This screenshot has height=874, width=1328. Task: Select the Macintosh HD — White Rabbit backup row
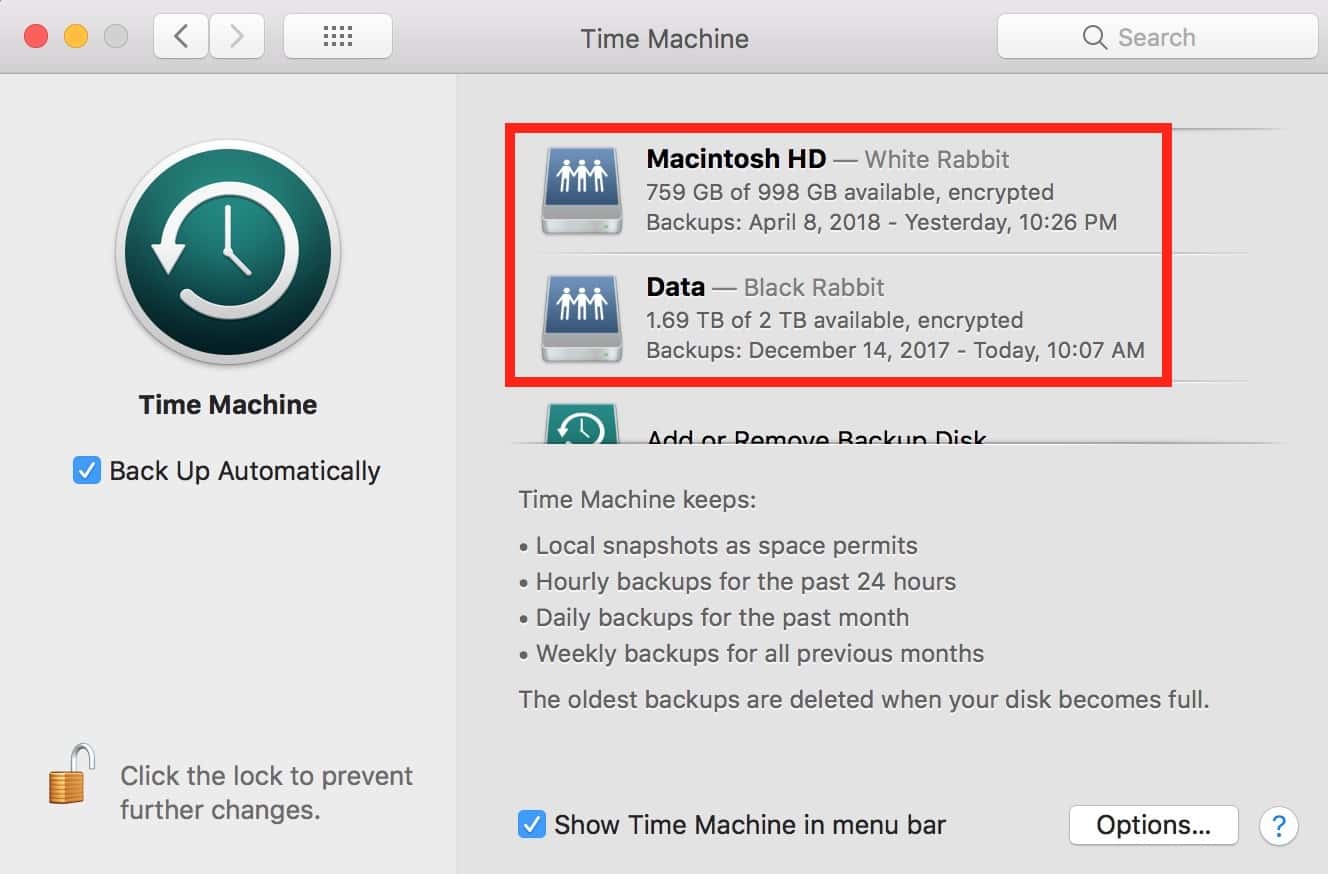880,190
